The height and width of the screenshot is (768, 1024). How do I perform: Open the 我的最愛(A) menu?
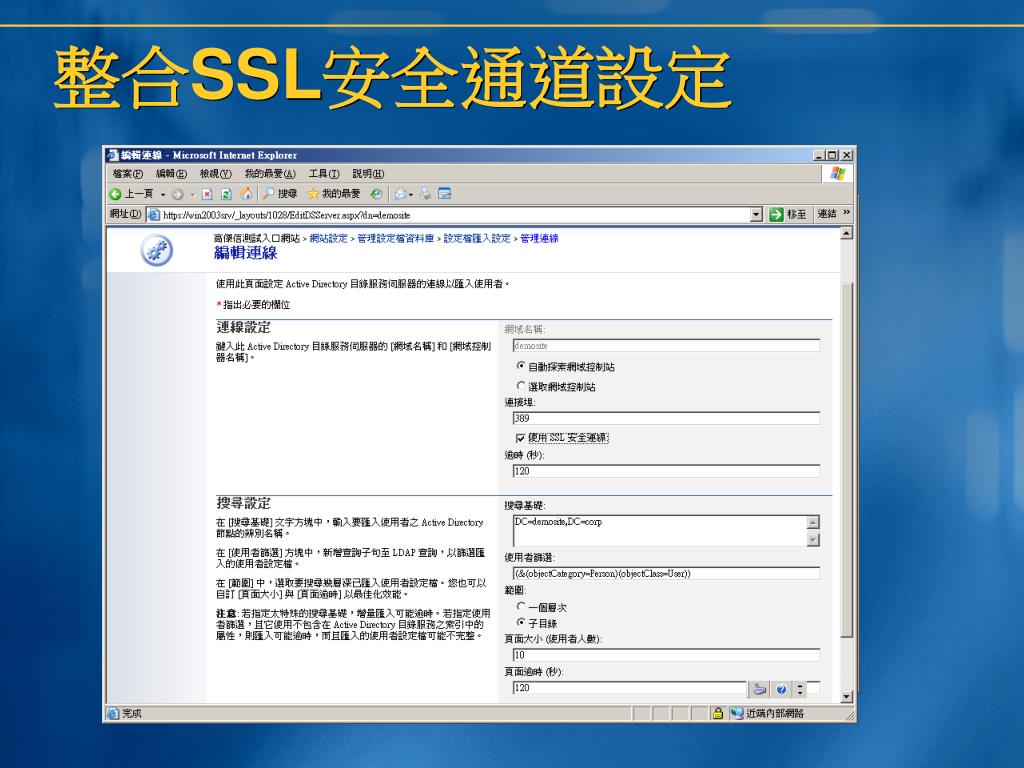(x=270, y=174)
